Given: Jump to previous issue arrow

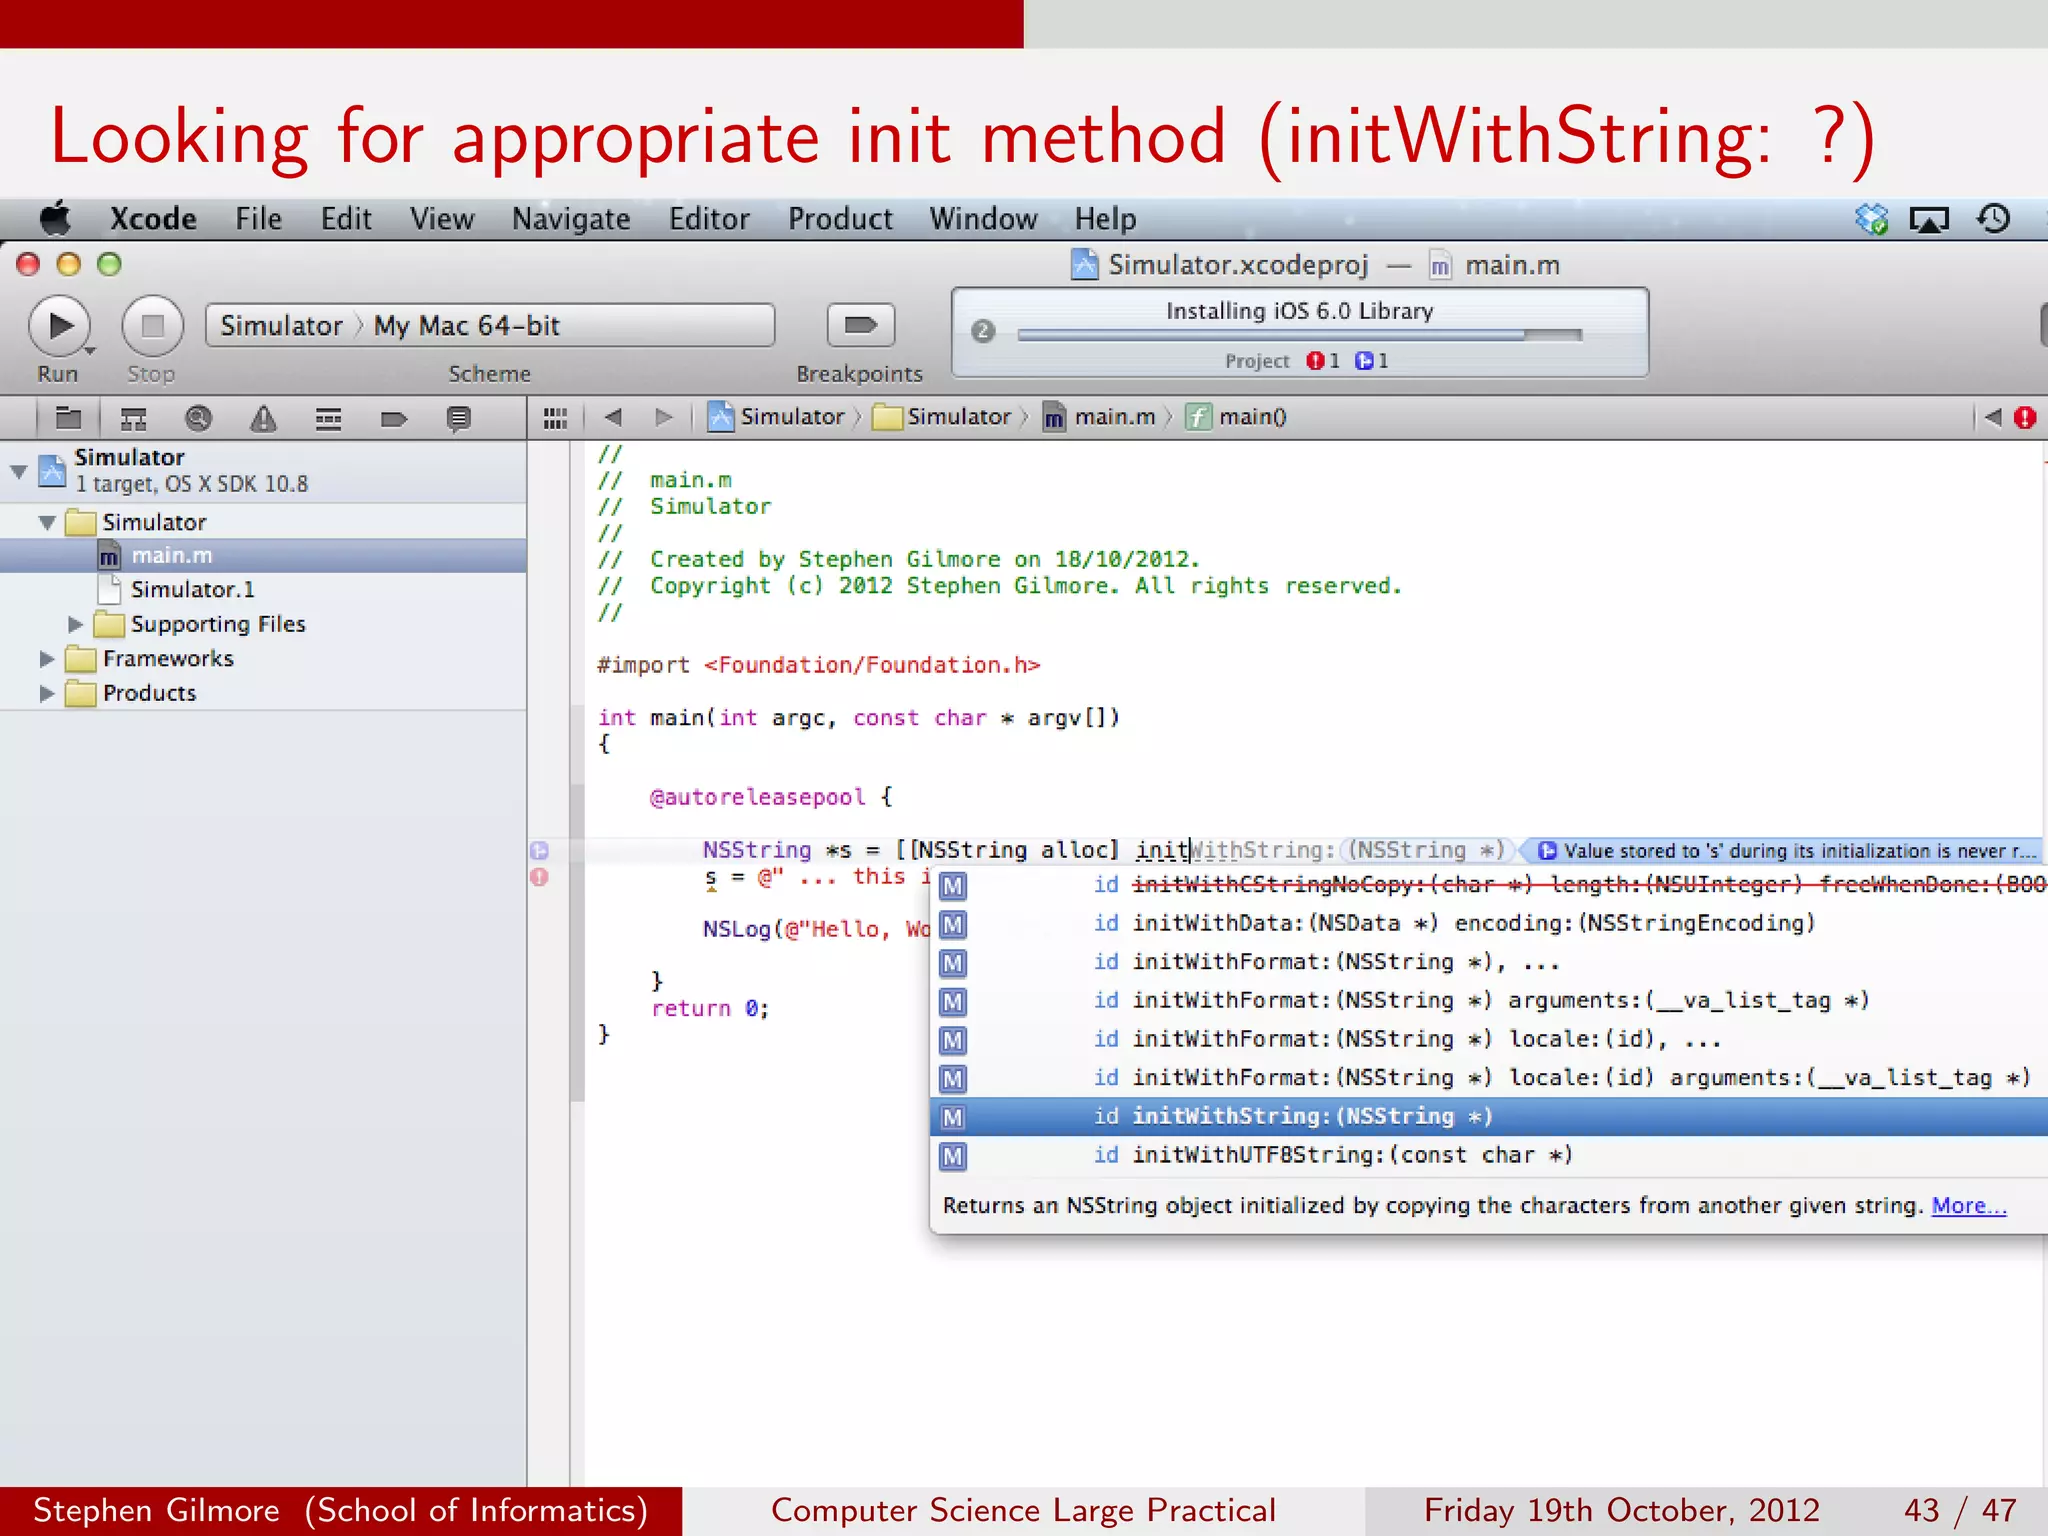Looking at the screenshot, I should pos(1993,417).
